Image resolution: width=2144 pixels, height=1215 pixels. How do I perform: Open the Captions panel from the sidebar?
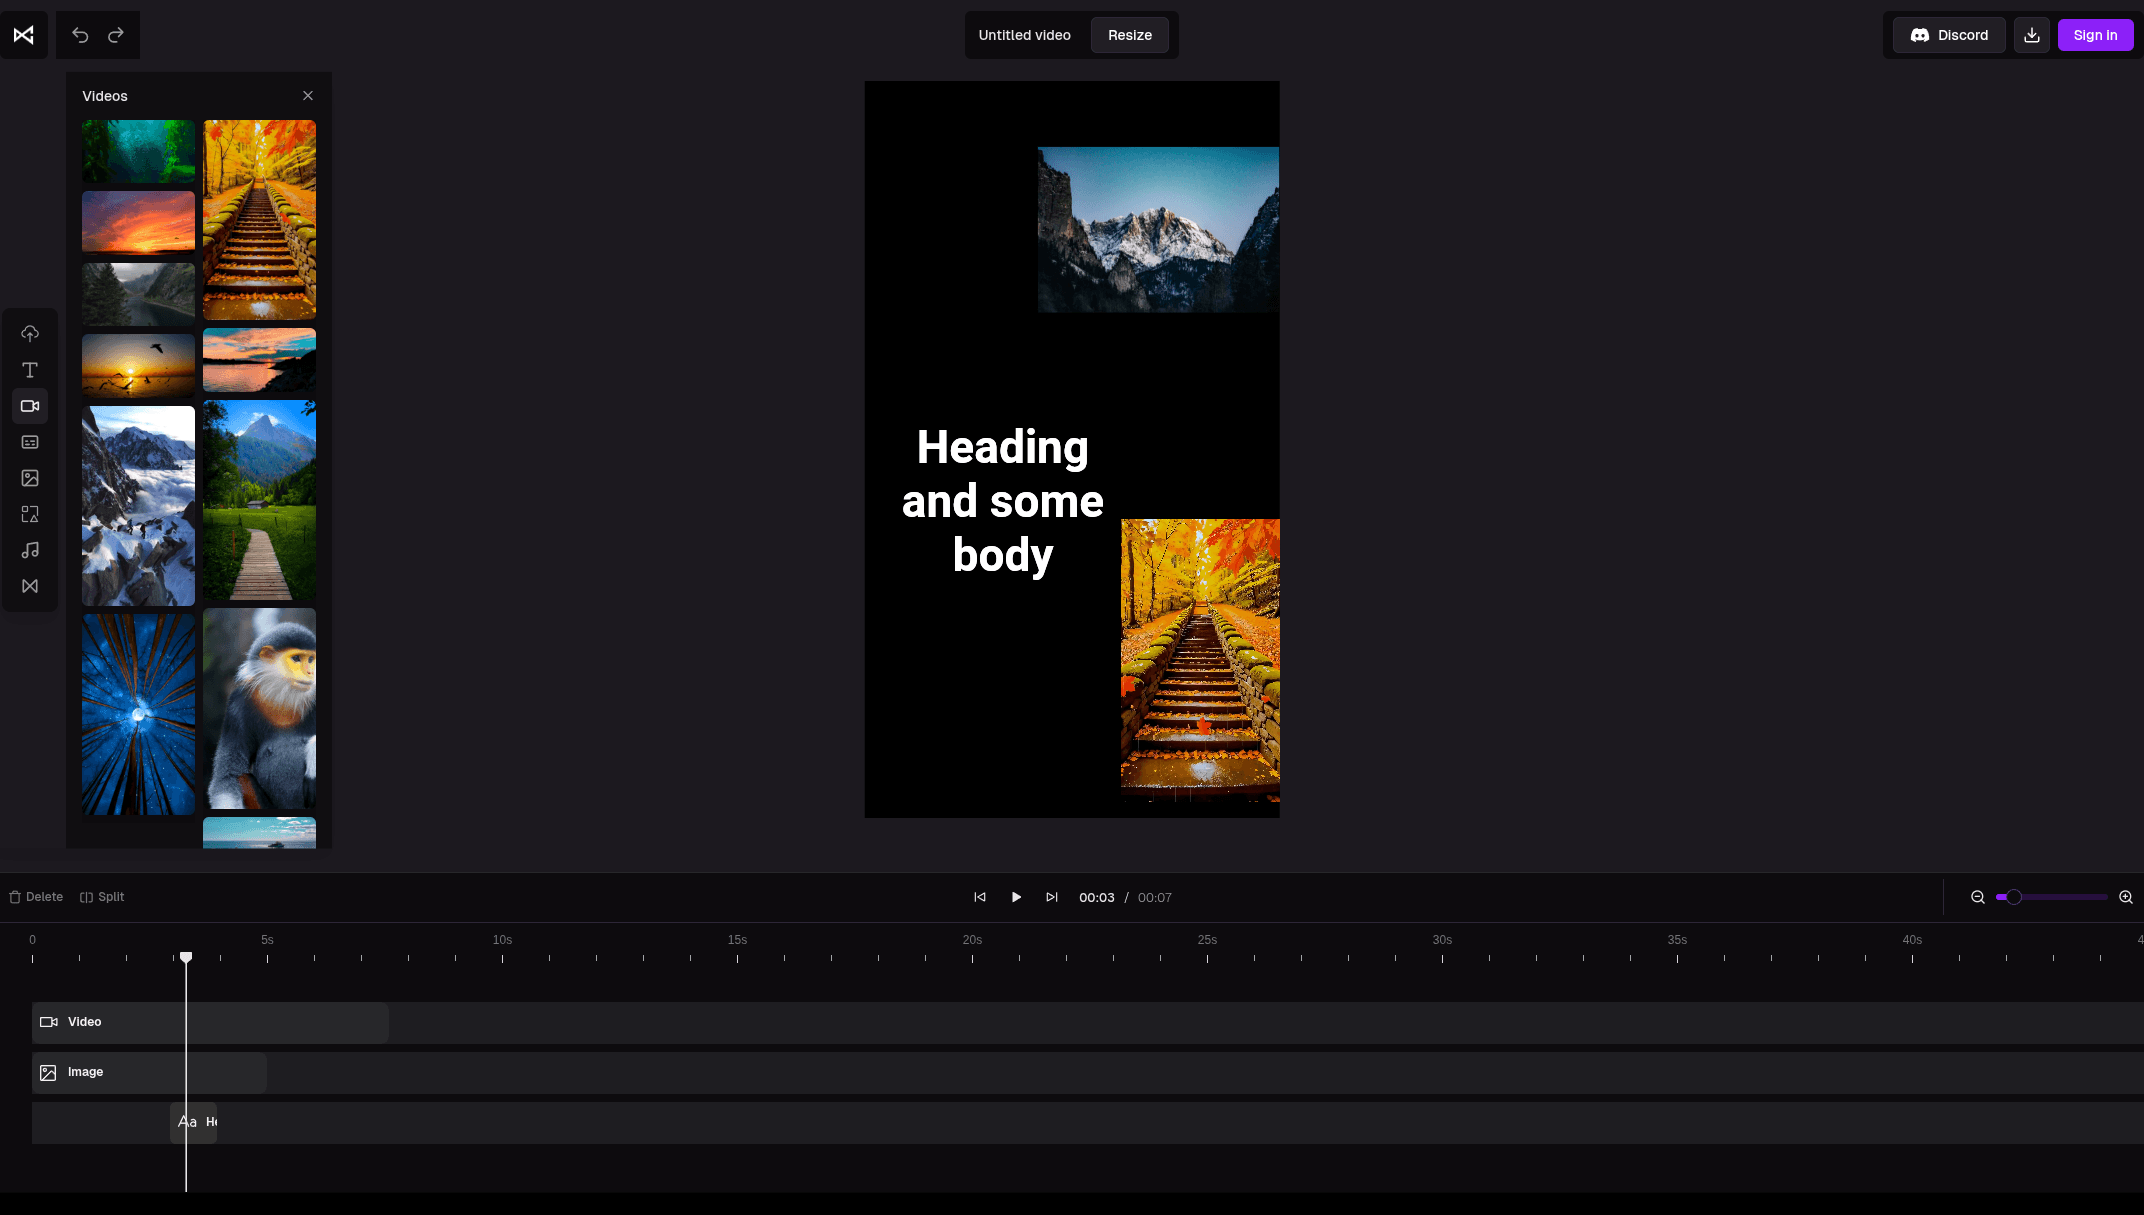tap(30, 442)
